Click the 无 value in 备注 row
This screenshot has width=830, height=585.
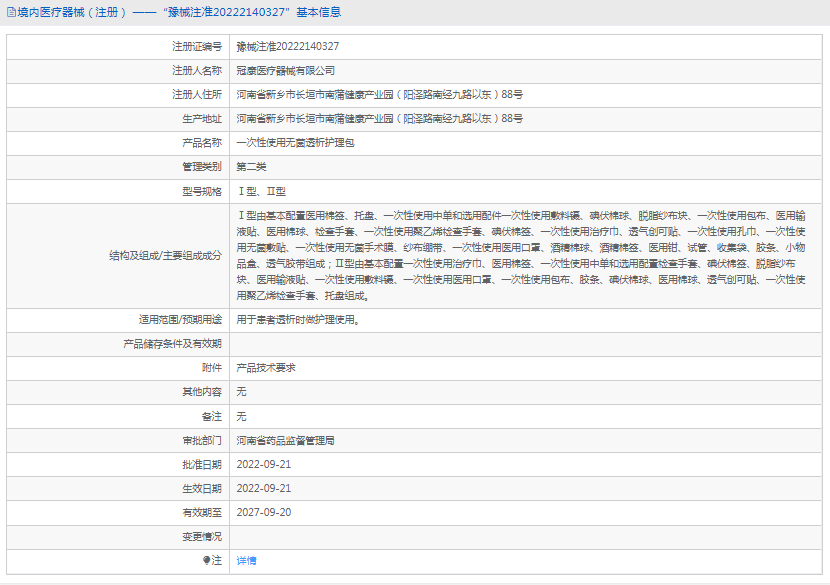(241, 417)
